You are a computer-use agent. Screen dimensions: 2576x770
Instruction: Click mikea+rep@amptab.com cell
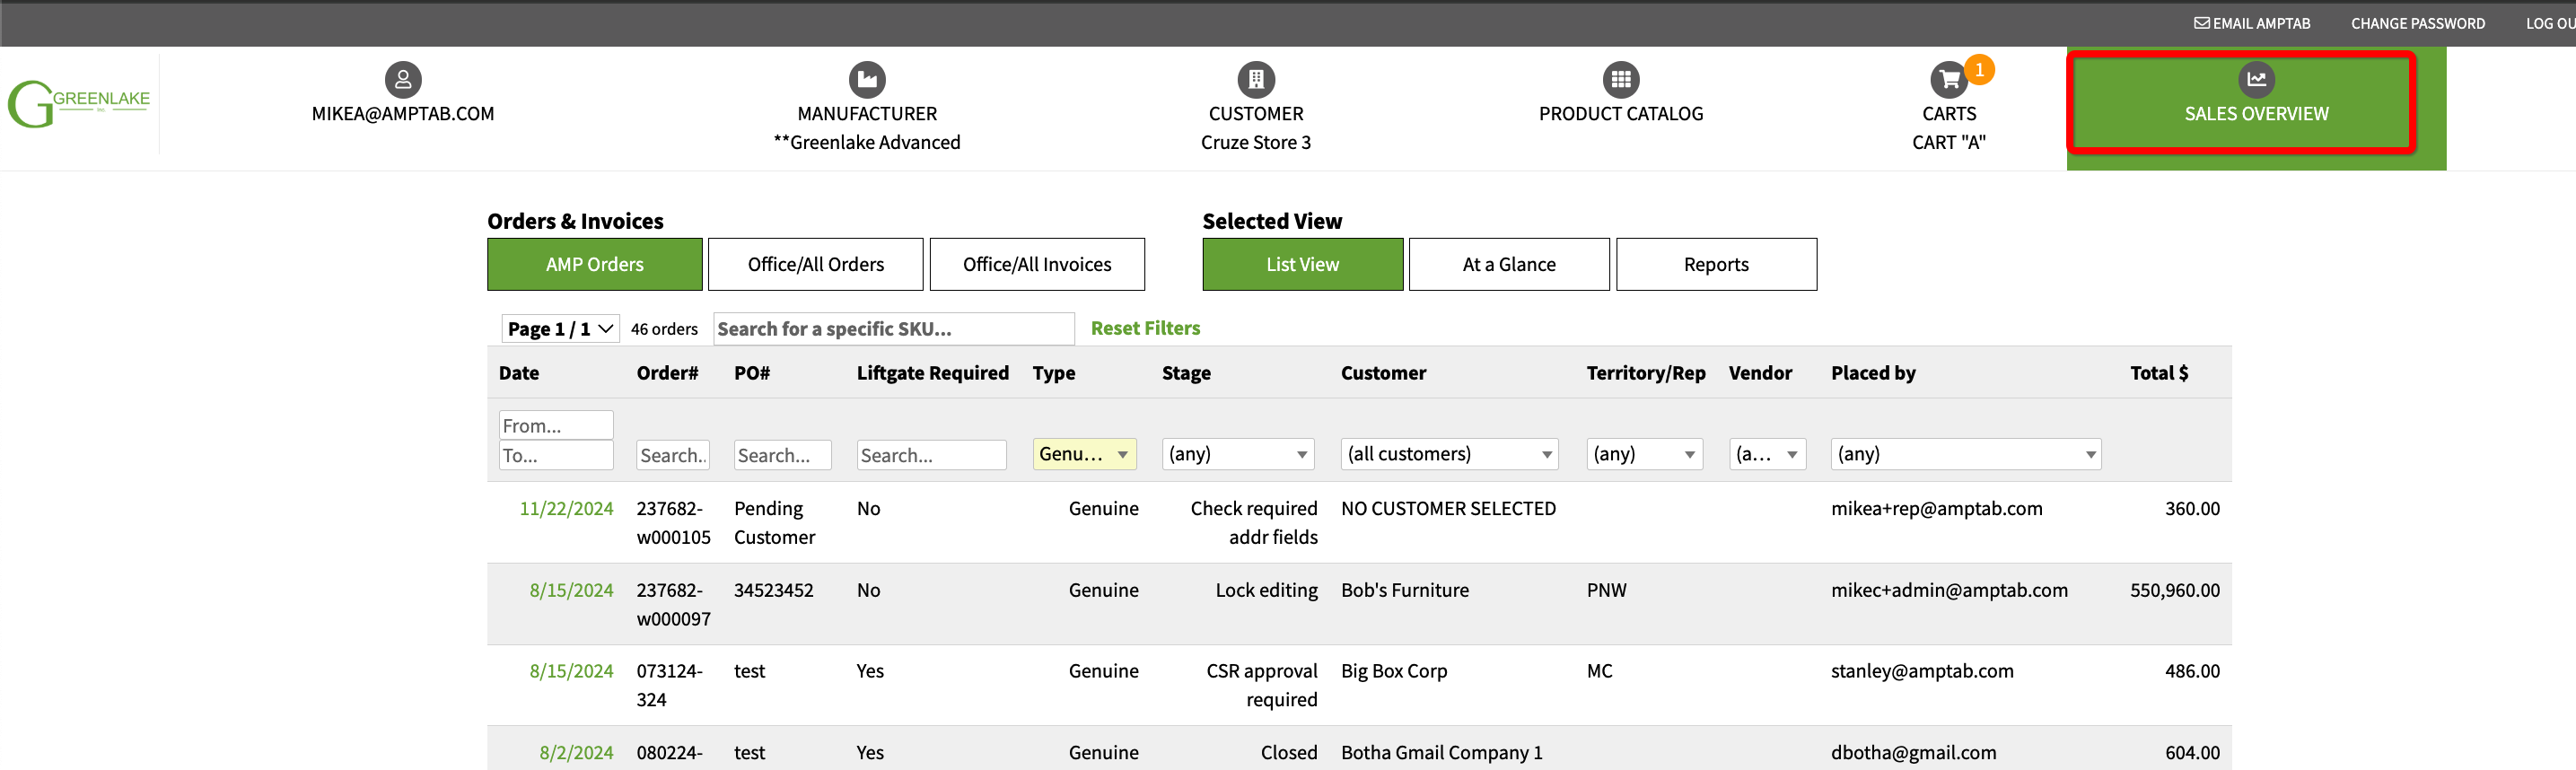click(x=1937, y=508)
